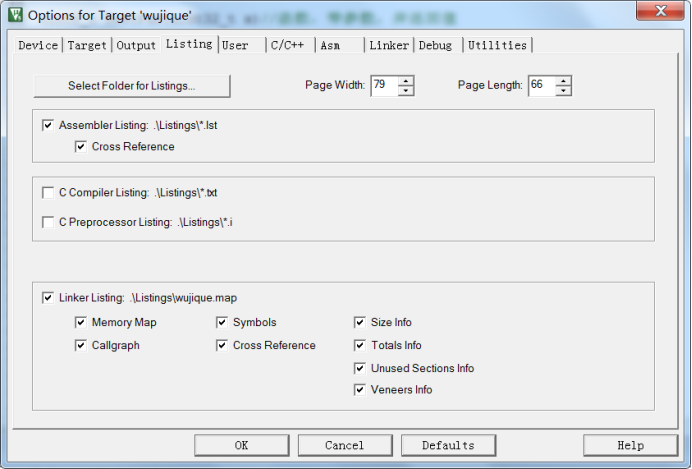Go to the Utilities tab
Screen dimensions: 692x469
click(497, 45)
